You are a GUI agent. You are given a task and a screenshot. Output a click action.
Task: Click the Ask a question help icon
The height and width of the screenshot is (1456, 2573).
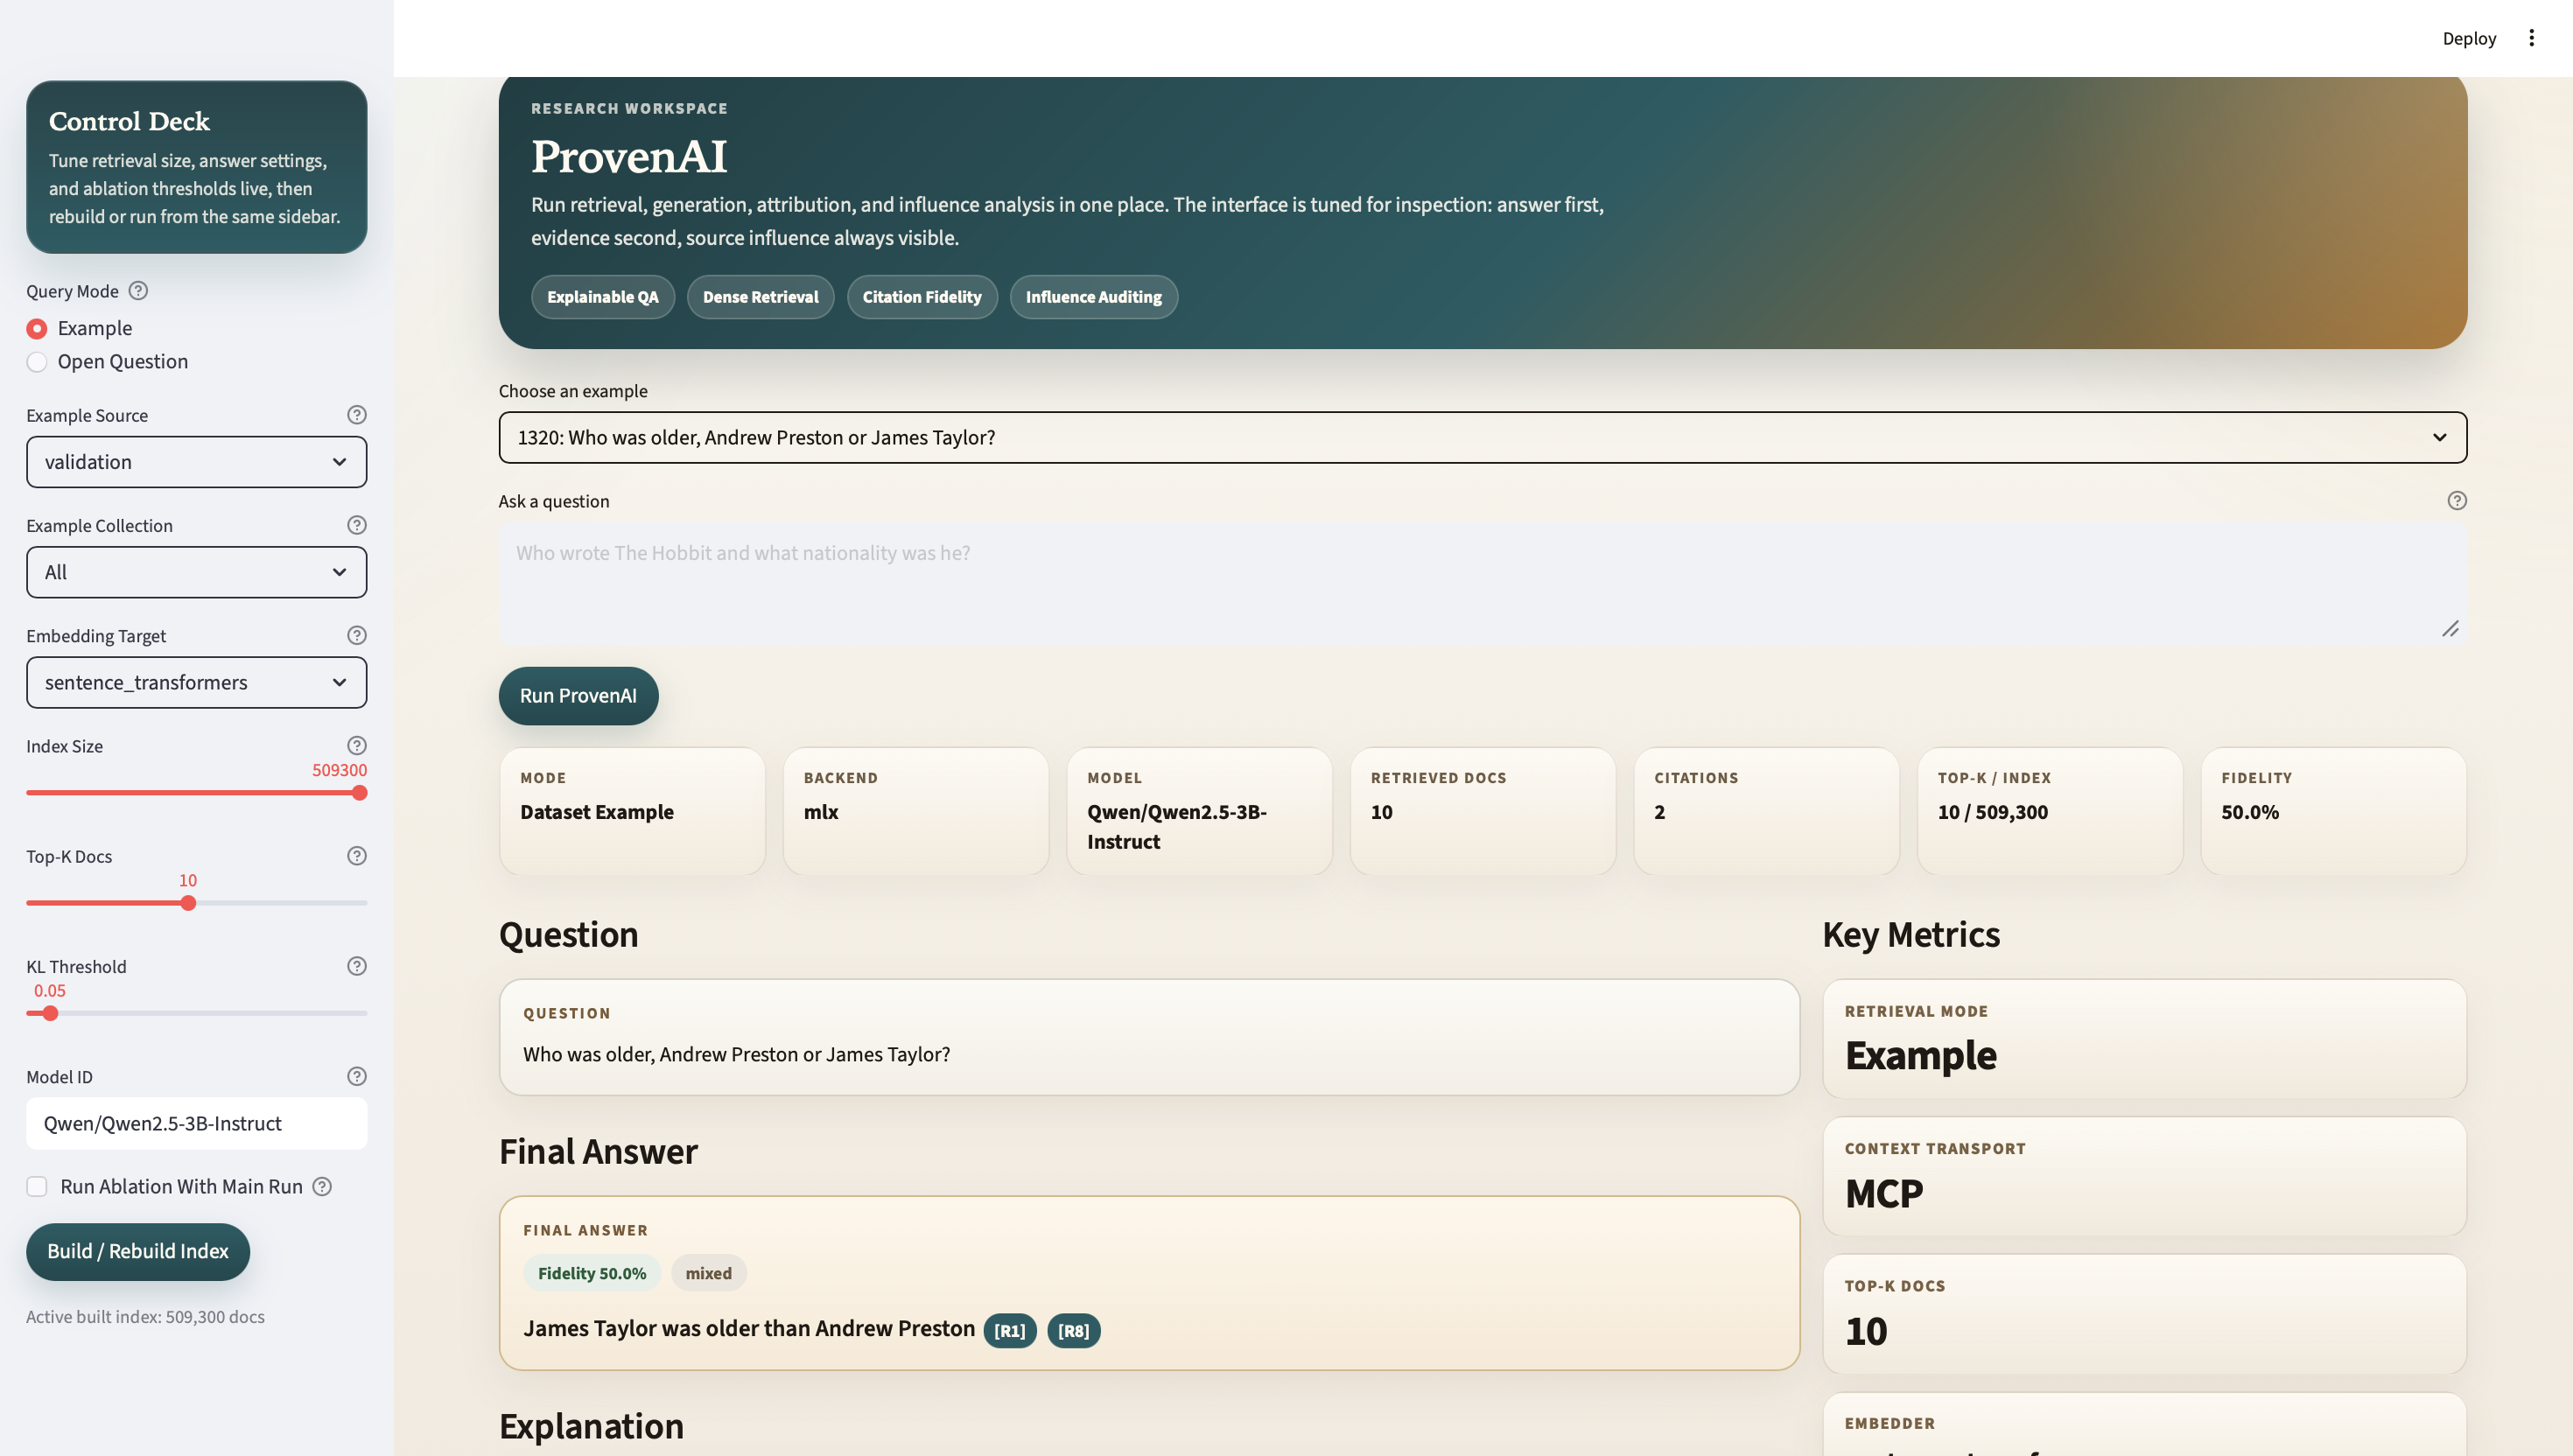click(x=2457, y=501)
